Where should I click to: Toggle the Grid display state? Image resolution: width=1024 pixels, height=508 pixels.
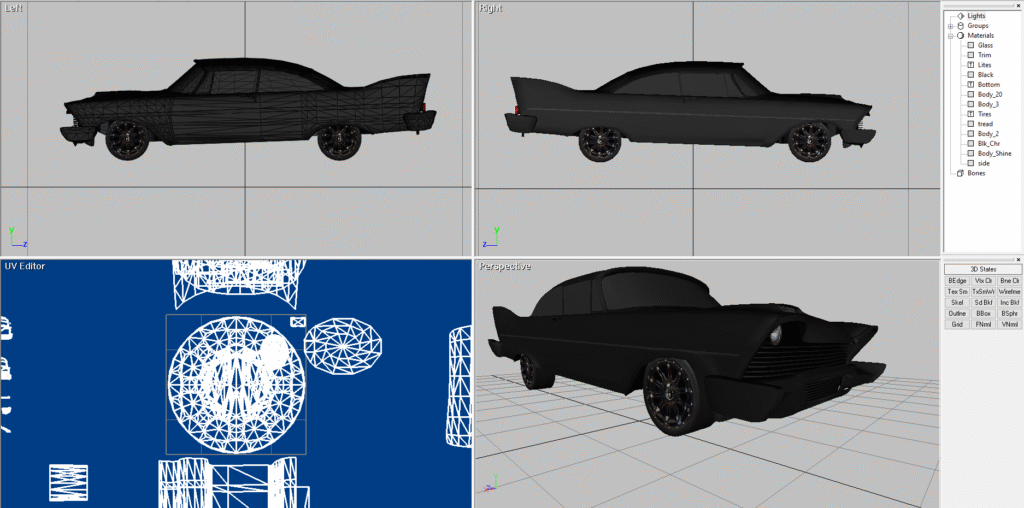tap(957, 324)
